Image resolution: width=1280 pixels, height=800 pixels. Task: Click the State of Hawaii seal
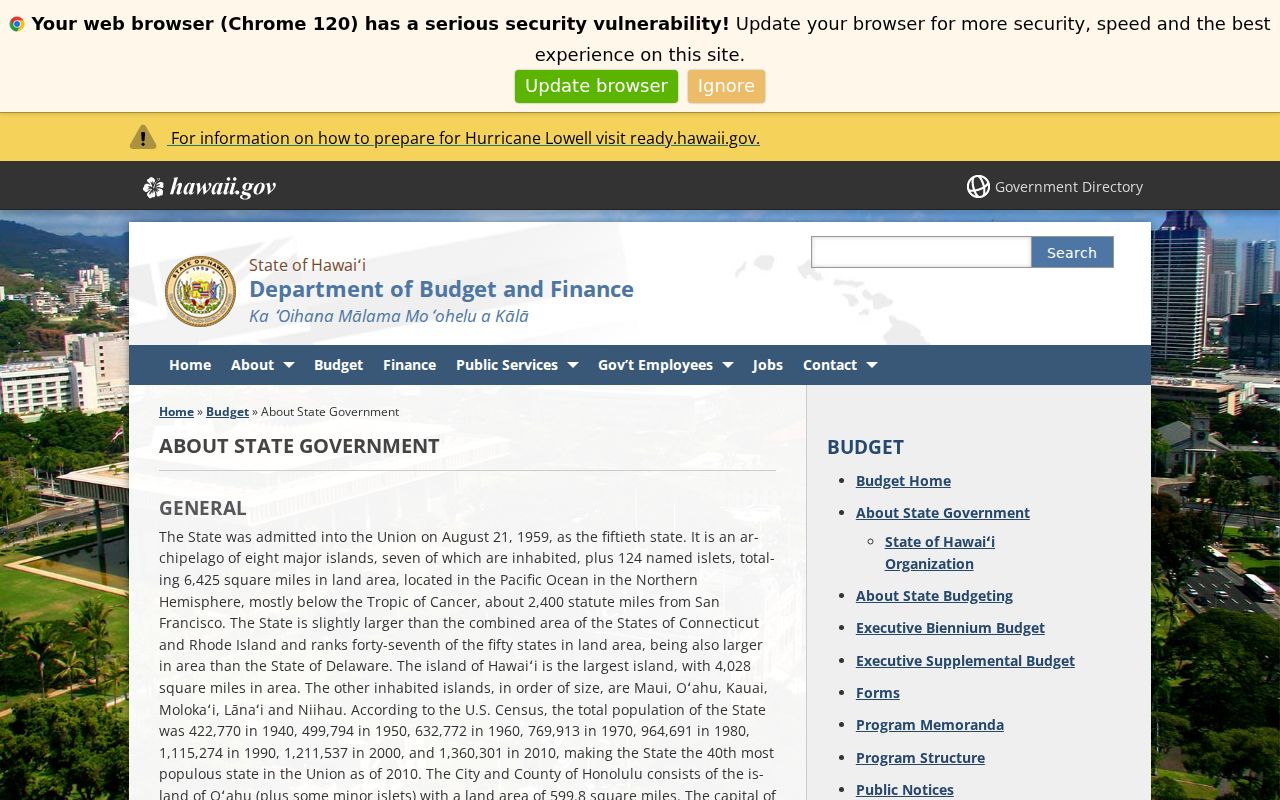[x=200, y=291]
